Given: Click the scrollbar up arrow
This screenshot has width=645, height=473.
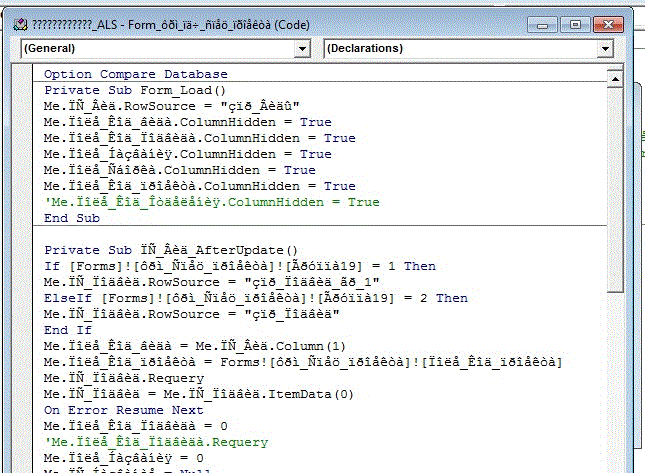Looking at the screenshot, I should [x=615, y=79].
